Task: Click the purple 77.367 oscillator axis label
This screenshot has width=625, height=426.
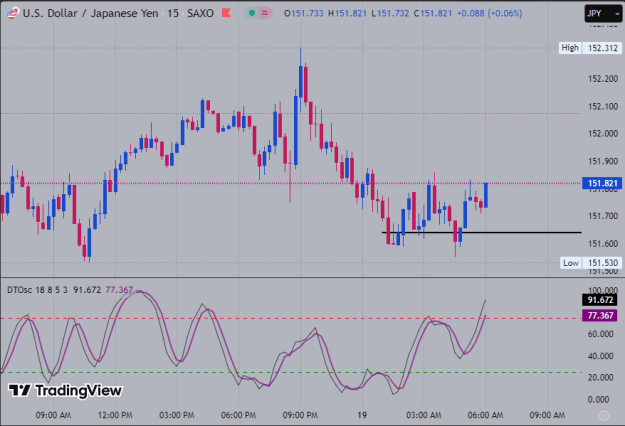Action: click(x=600, y=316)
